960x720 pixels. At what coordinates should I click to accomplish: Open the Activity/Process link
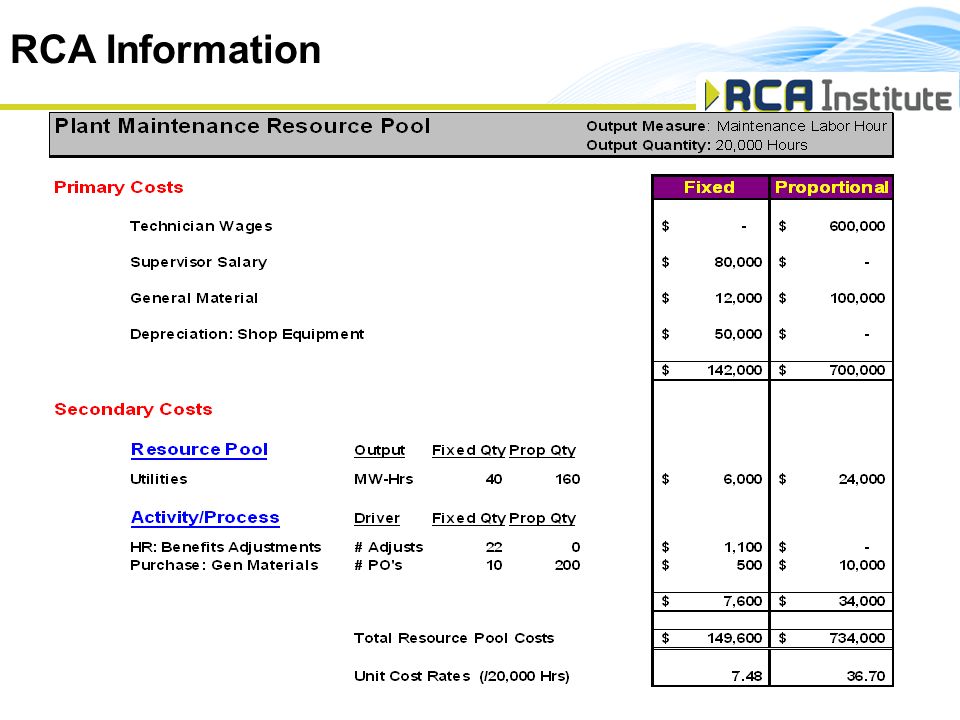(205, 517)
